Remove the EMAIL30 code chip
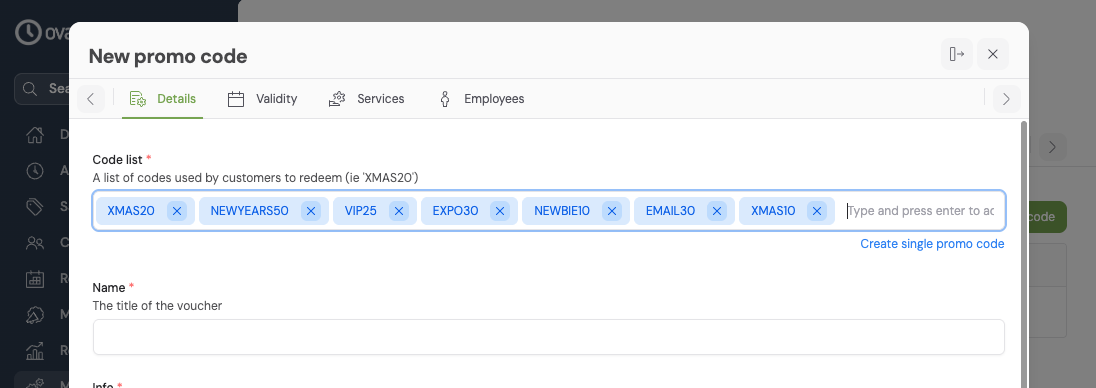 (x=716, y=210)
